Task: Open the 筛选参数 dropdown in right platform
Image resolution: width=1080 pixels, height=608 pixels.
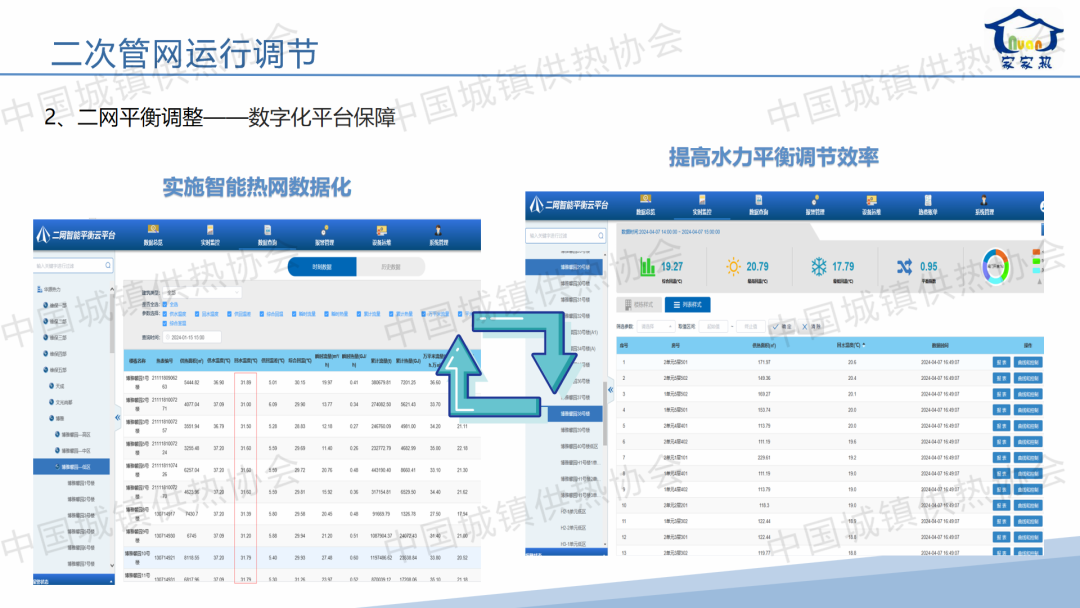Action: point(655,326)
